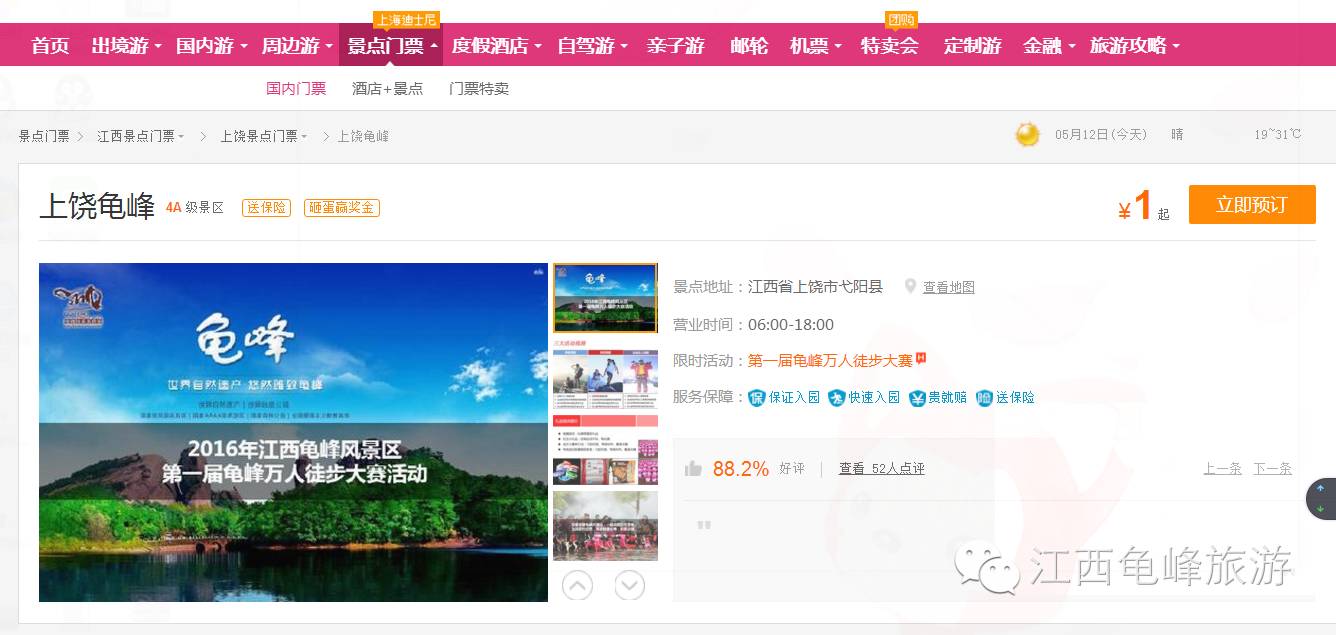
Task: Select the first 龟峰 gallery thumbnail
Action: tap(605, 298)
